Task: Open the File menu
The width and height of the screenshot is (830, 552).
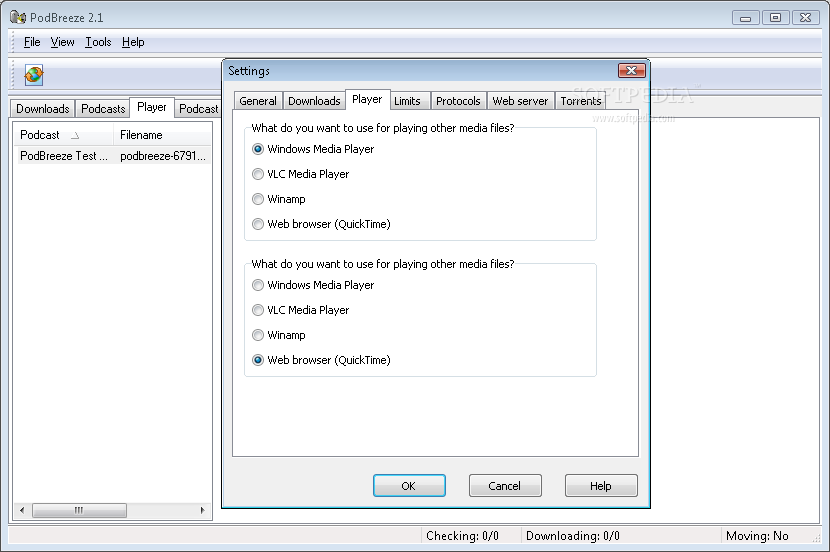Action: [32, 42]
